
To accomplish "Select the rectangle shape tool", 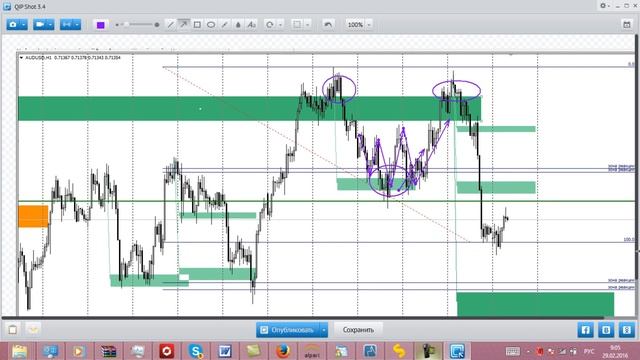I will pos(197,25).
